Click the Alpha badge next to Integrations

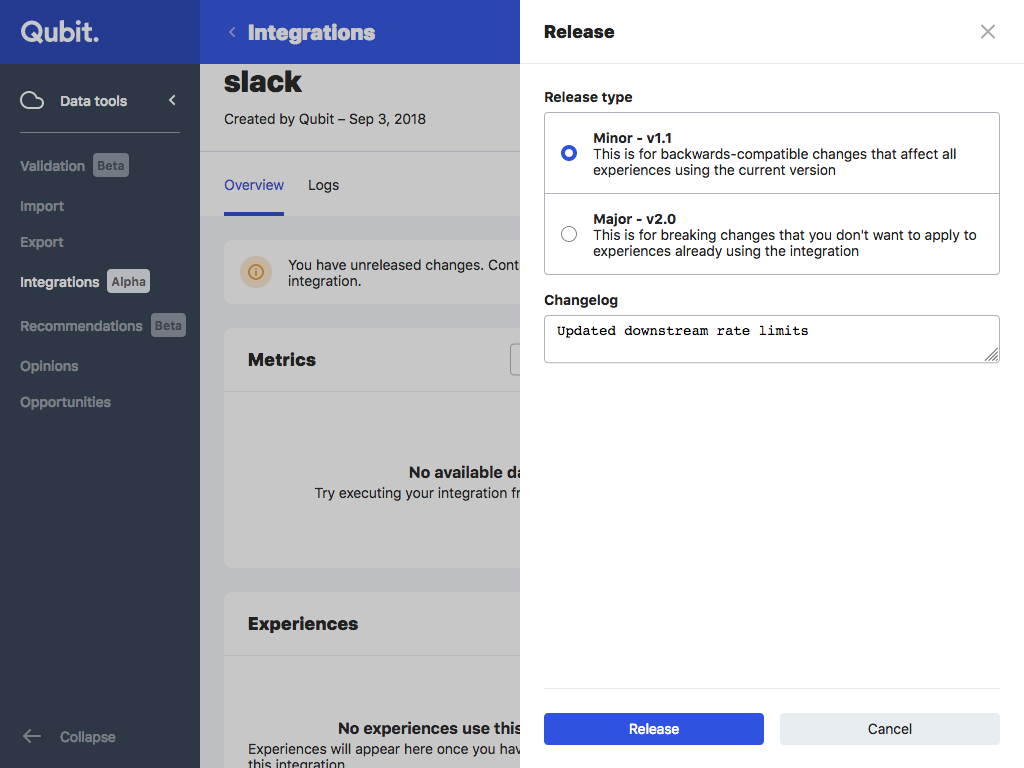(129, 281)
